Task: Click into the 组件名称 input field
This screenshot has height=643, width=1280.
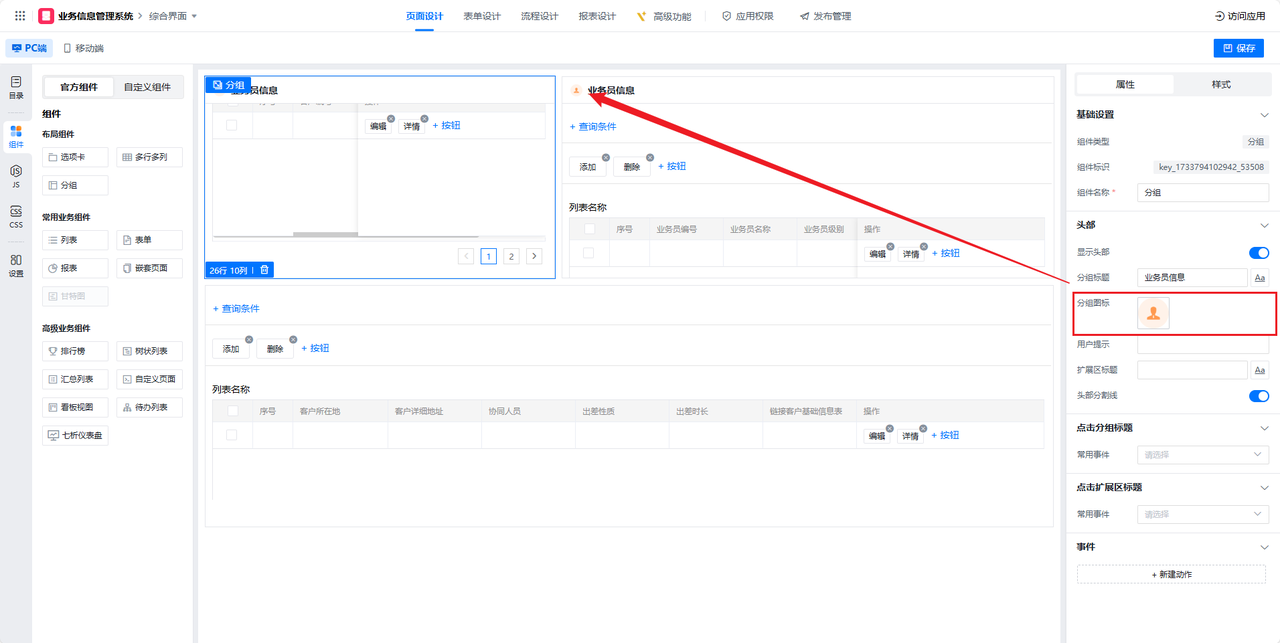Action: [1203, 192]
